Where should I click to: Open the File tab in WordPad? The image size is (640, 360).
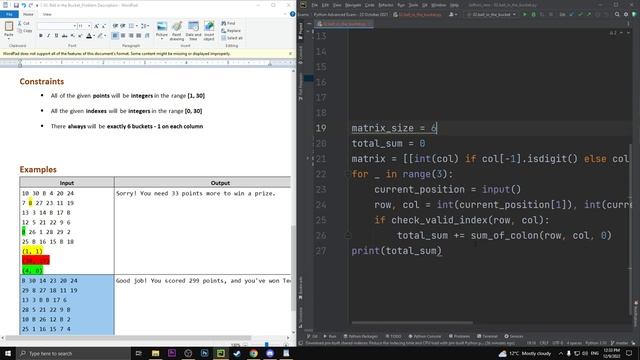(x=9, y=14)
